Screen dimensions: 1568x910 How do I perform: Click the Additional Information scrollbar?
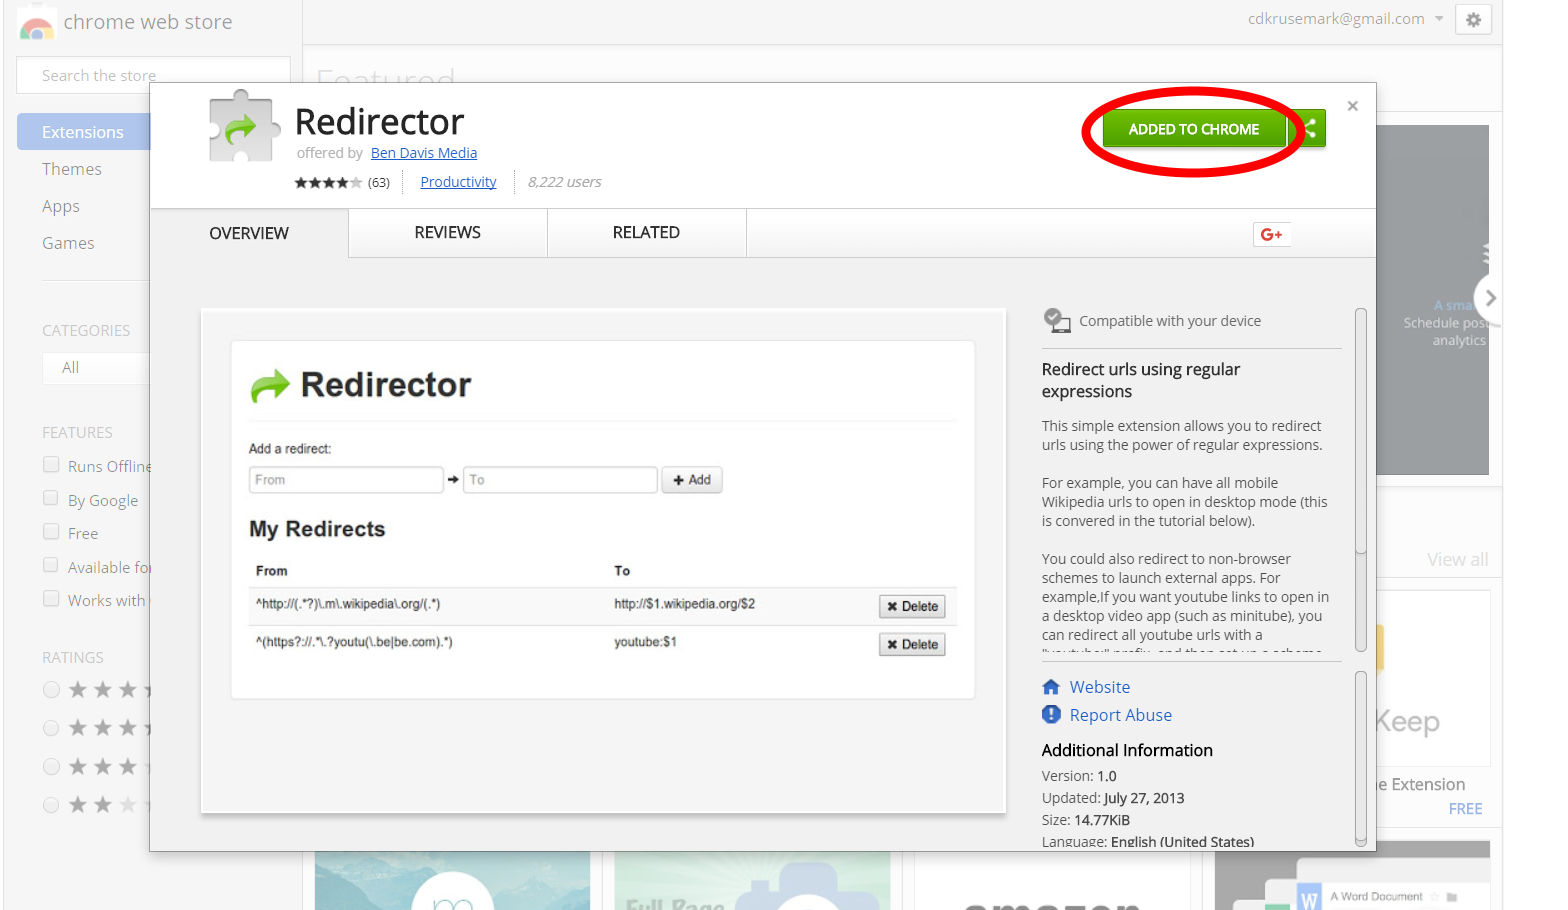click(1360, 759)
